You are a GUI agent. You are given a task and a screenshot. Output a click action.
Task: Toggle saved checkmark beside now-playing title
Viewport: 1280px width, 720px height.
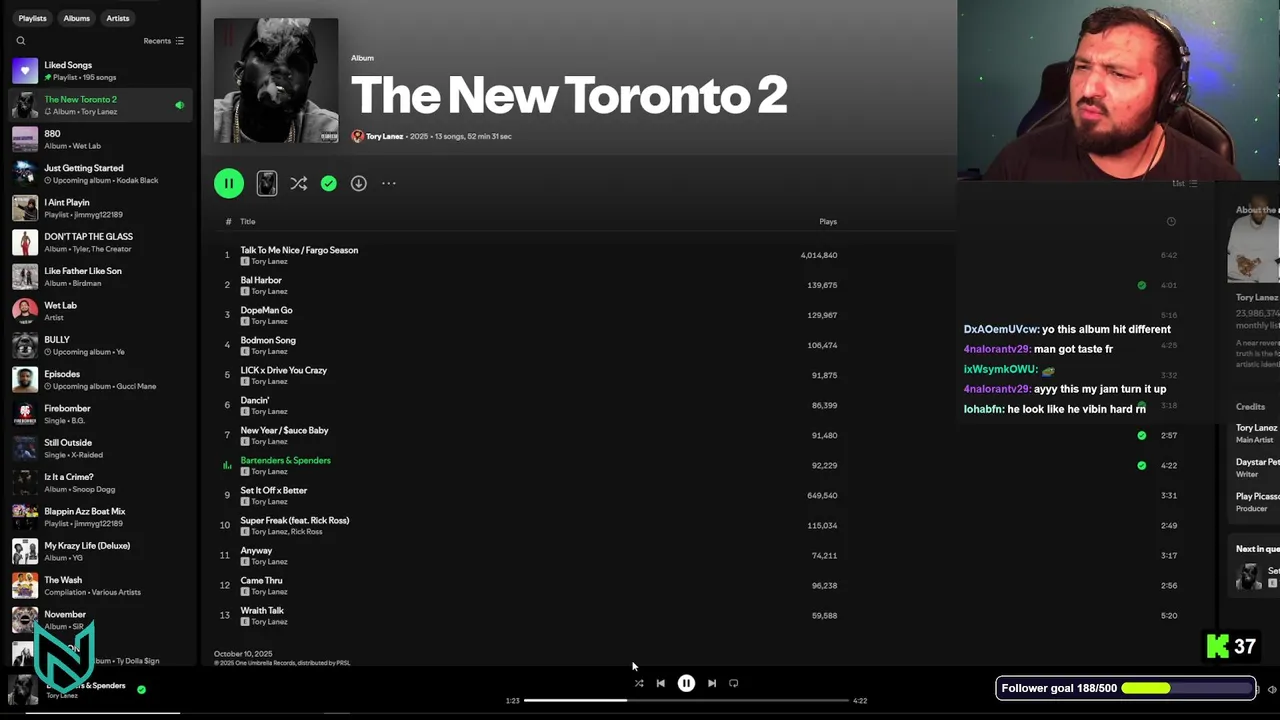click(141, 689)
